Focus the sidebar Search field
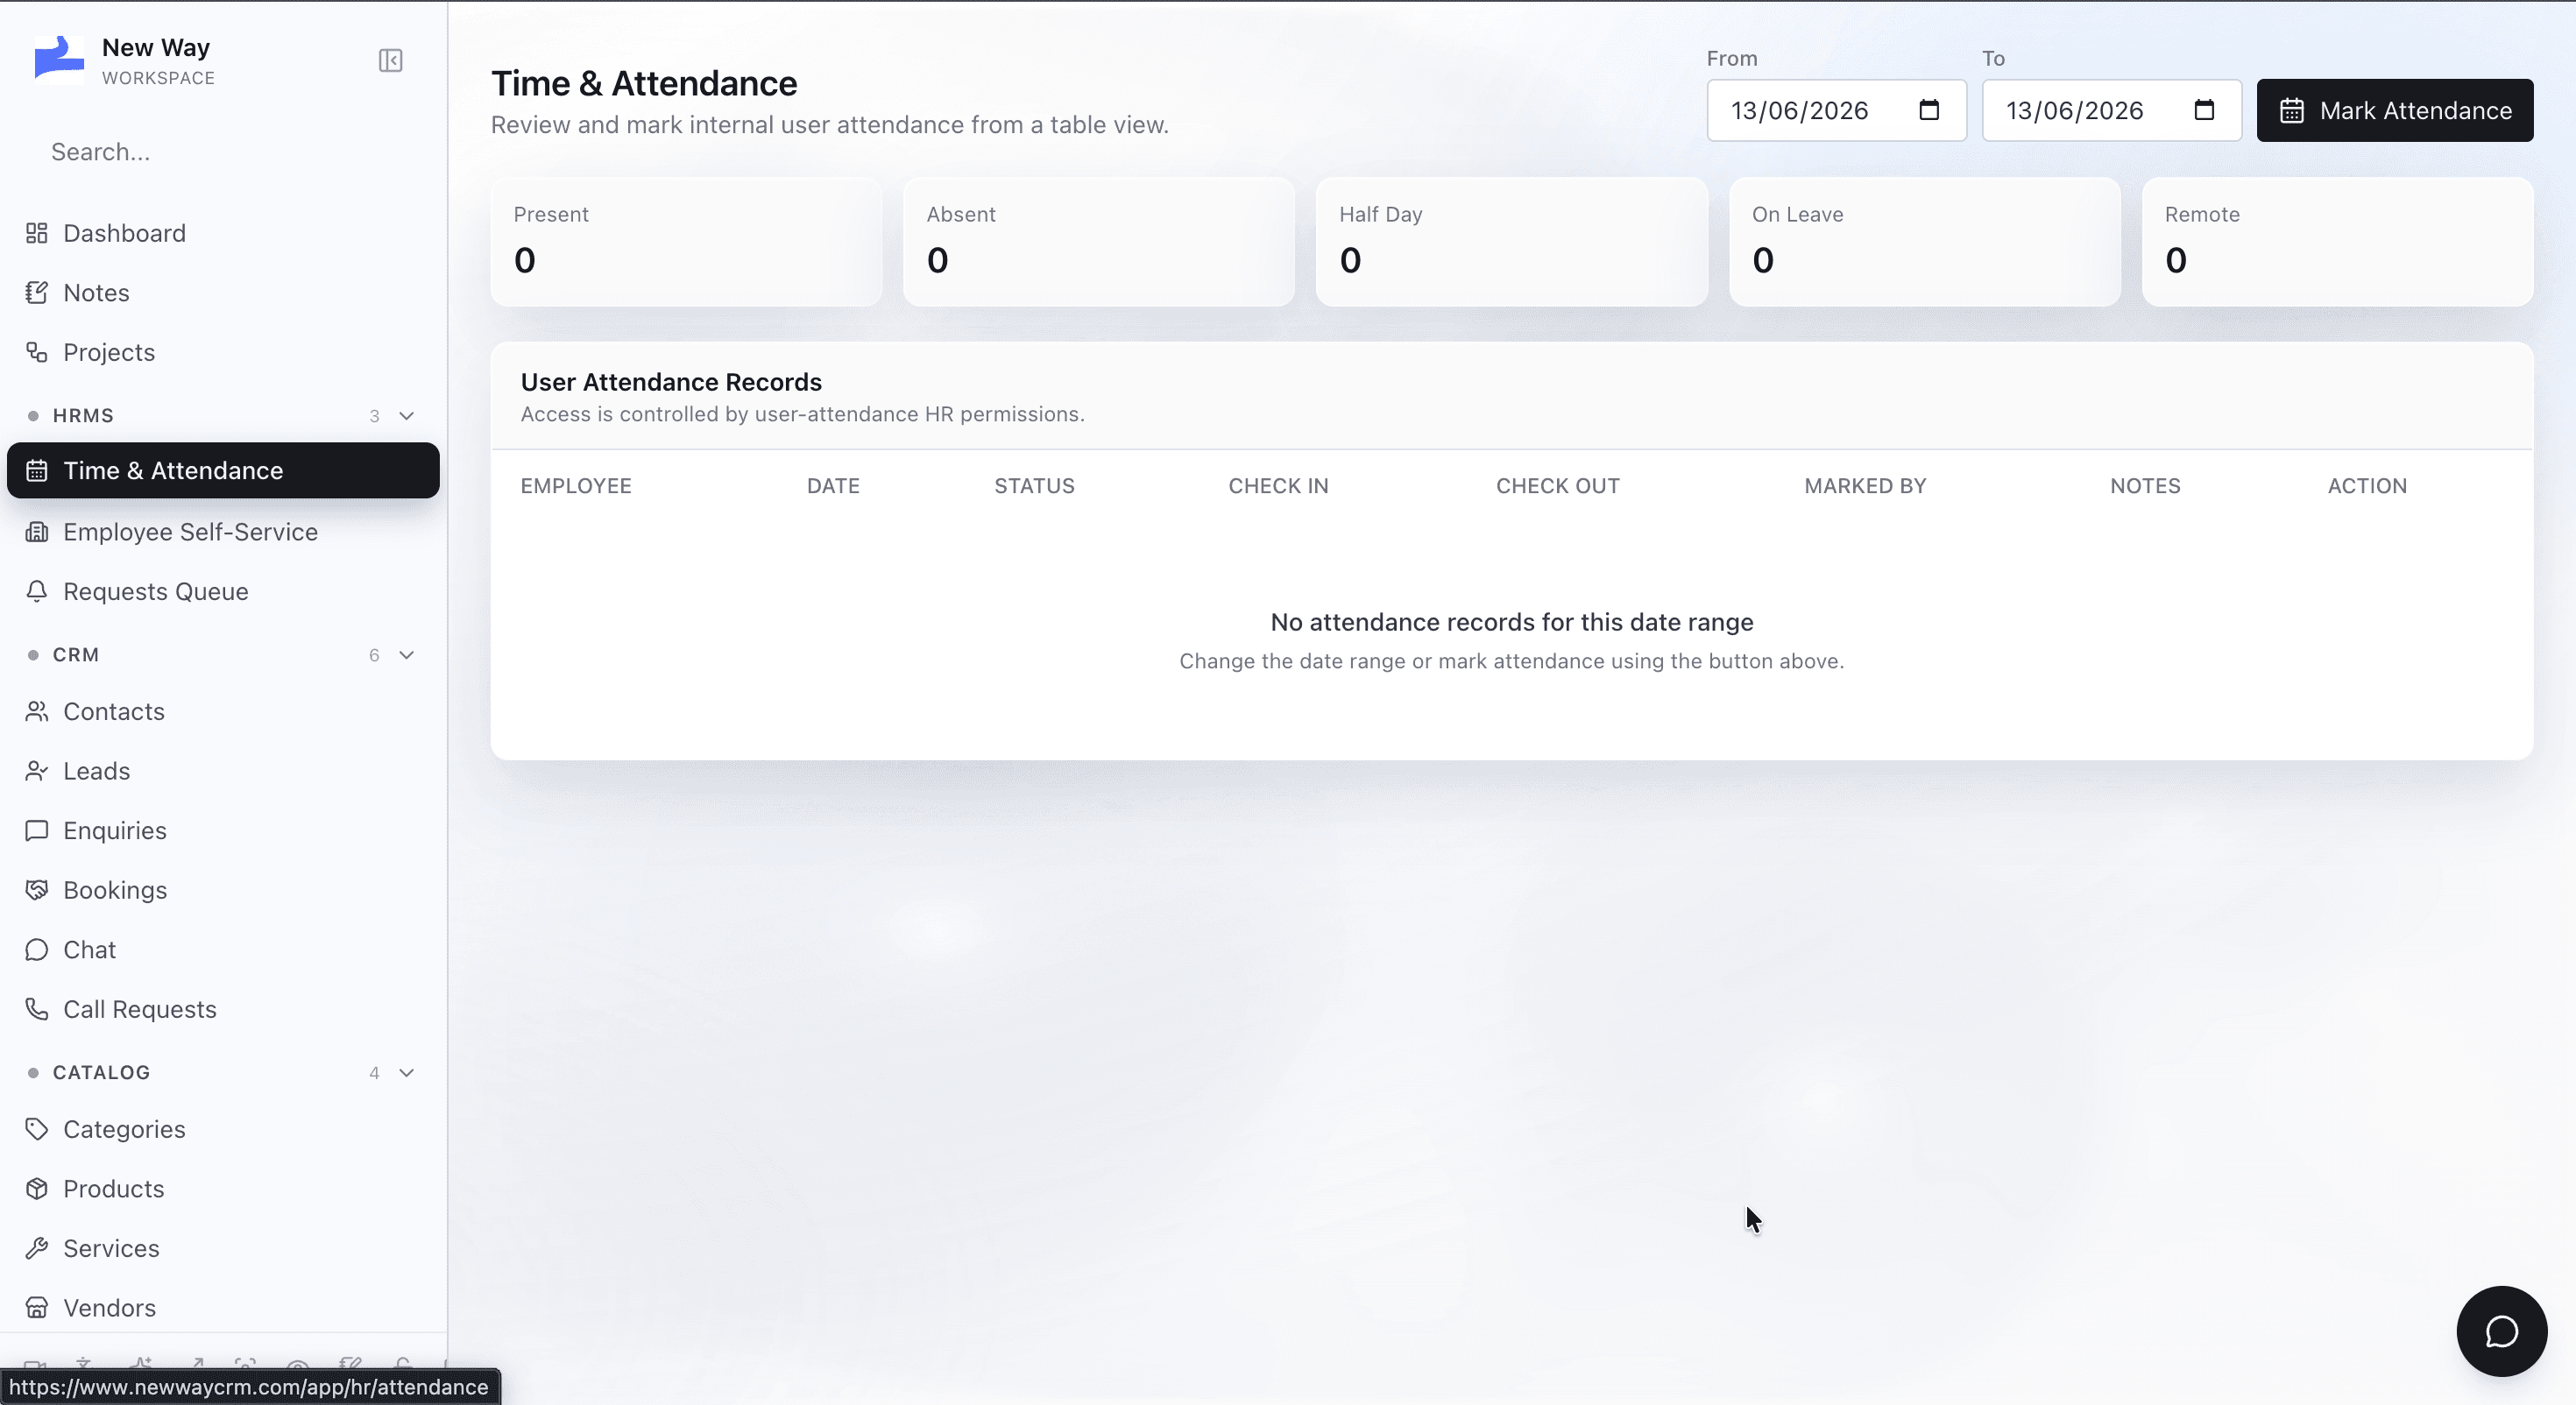This screenshot has width=2576, height=1405. tap(223, 152)
